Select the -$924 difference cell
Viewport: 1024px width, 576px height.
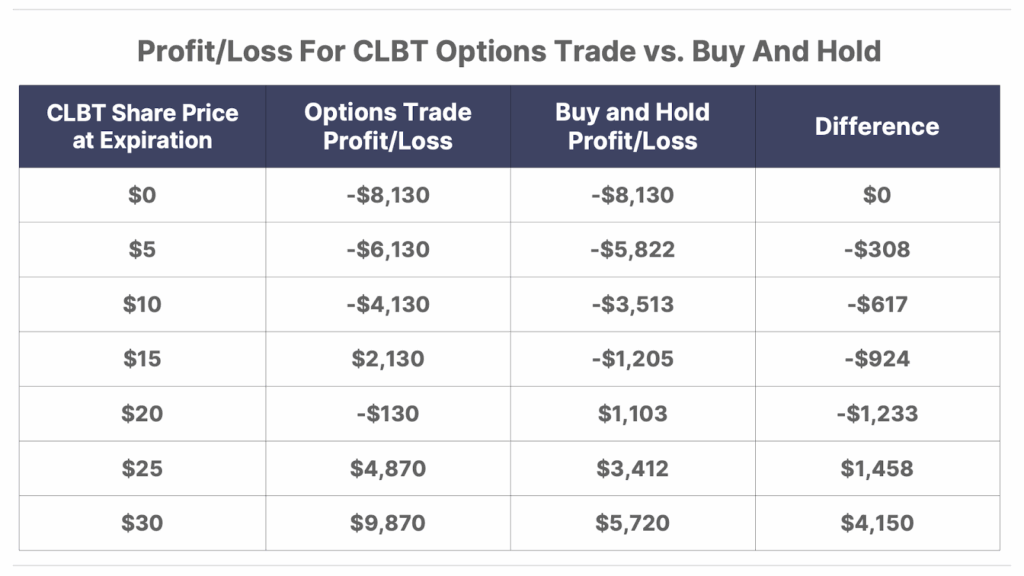(x=877, y=359)
